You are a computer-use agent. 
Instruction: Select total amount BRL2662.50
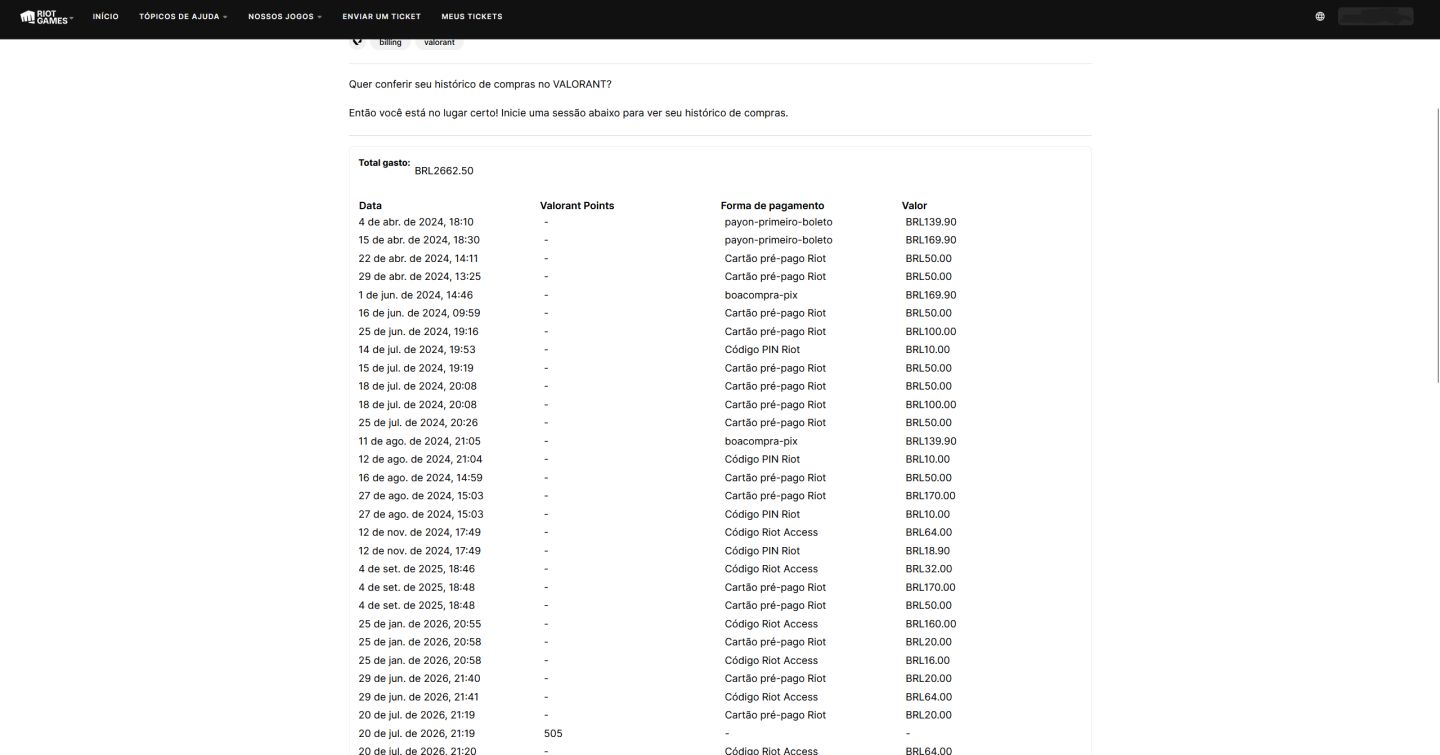coord(444,171)
